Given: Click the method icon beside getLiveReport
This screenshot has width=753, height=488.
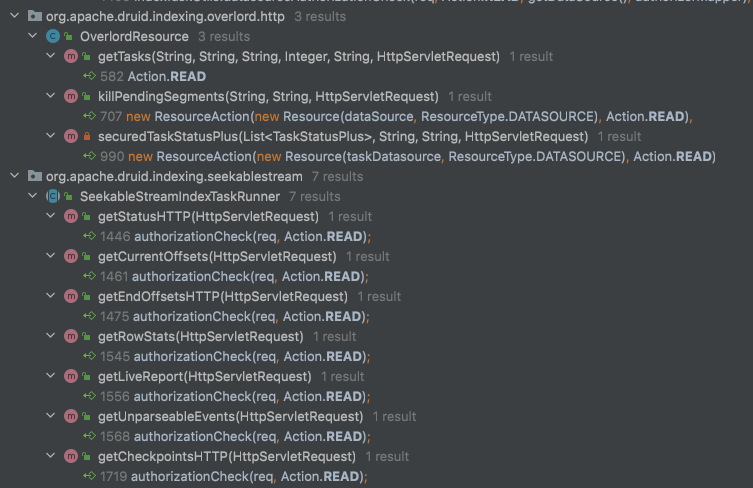Looking at the screenshot, I should 71,376.
